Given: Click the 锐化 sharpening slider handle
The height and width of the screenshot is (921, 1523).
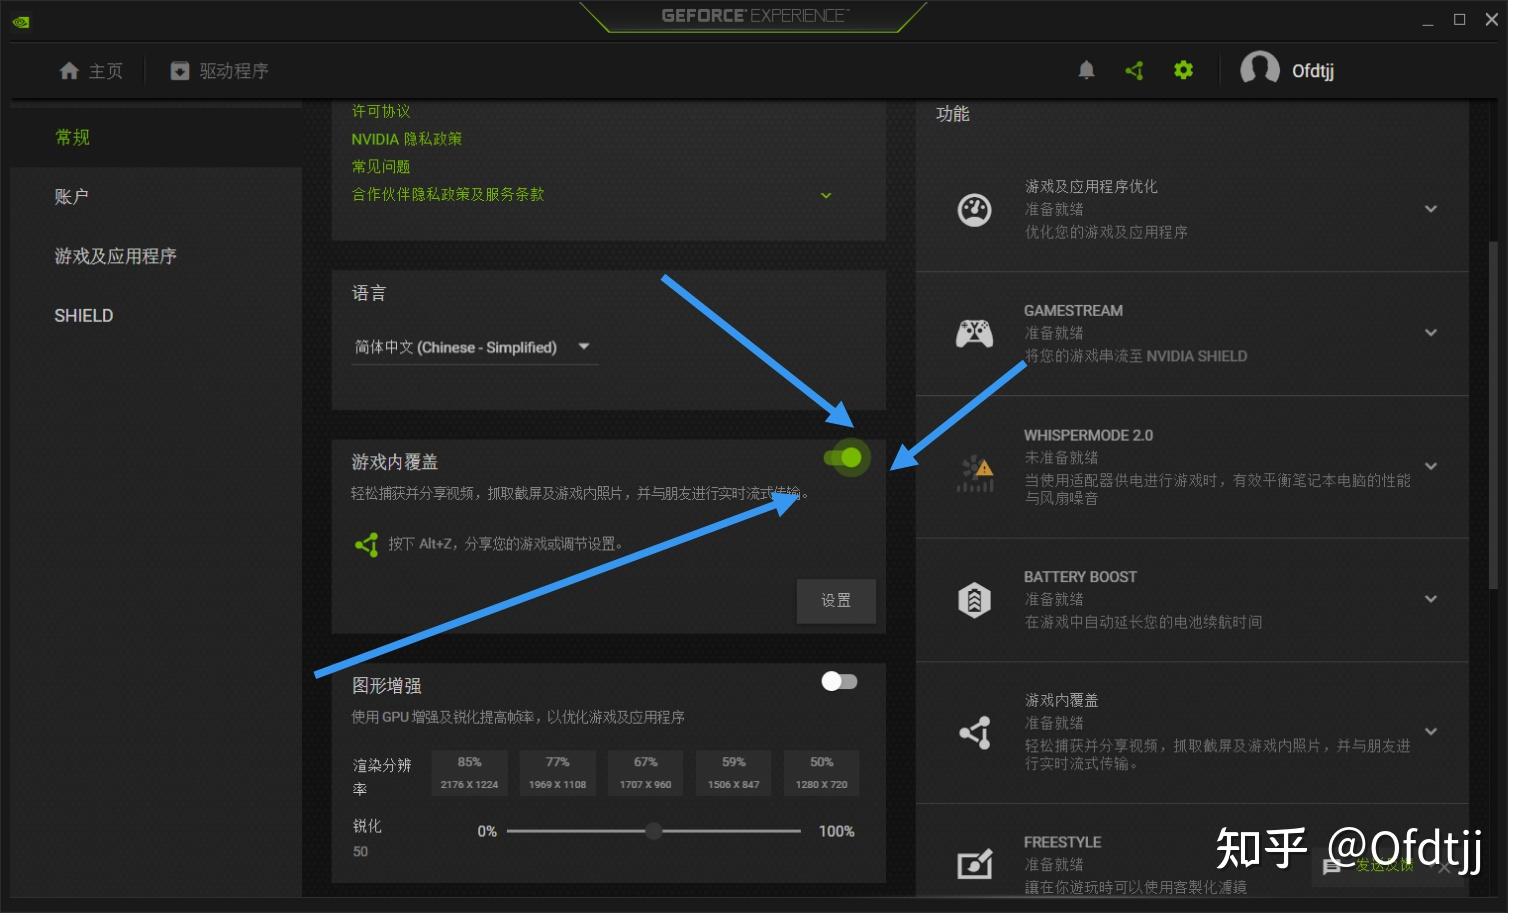Looking at the screenshot, I should click(653, 831).
